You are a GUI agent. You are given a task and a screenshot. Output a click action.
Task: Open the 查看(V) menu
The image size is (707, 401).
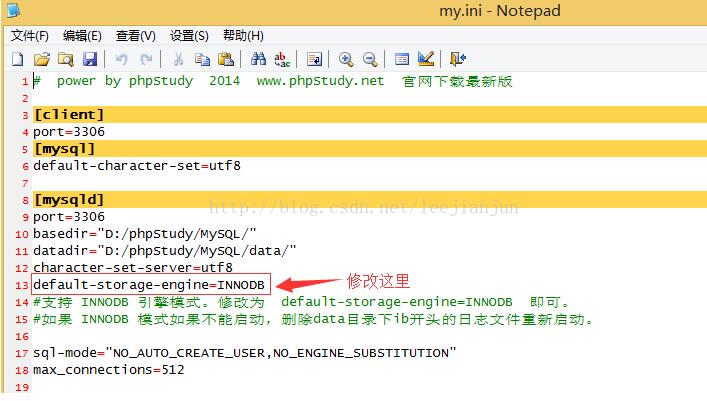(136, 35)
